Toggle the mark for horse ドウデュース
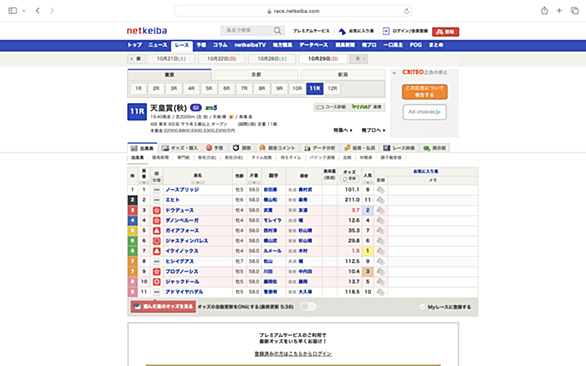The width and height of the screenshot is (586, 366). click(x=157, y=210)
